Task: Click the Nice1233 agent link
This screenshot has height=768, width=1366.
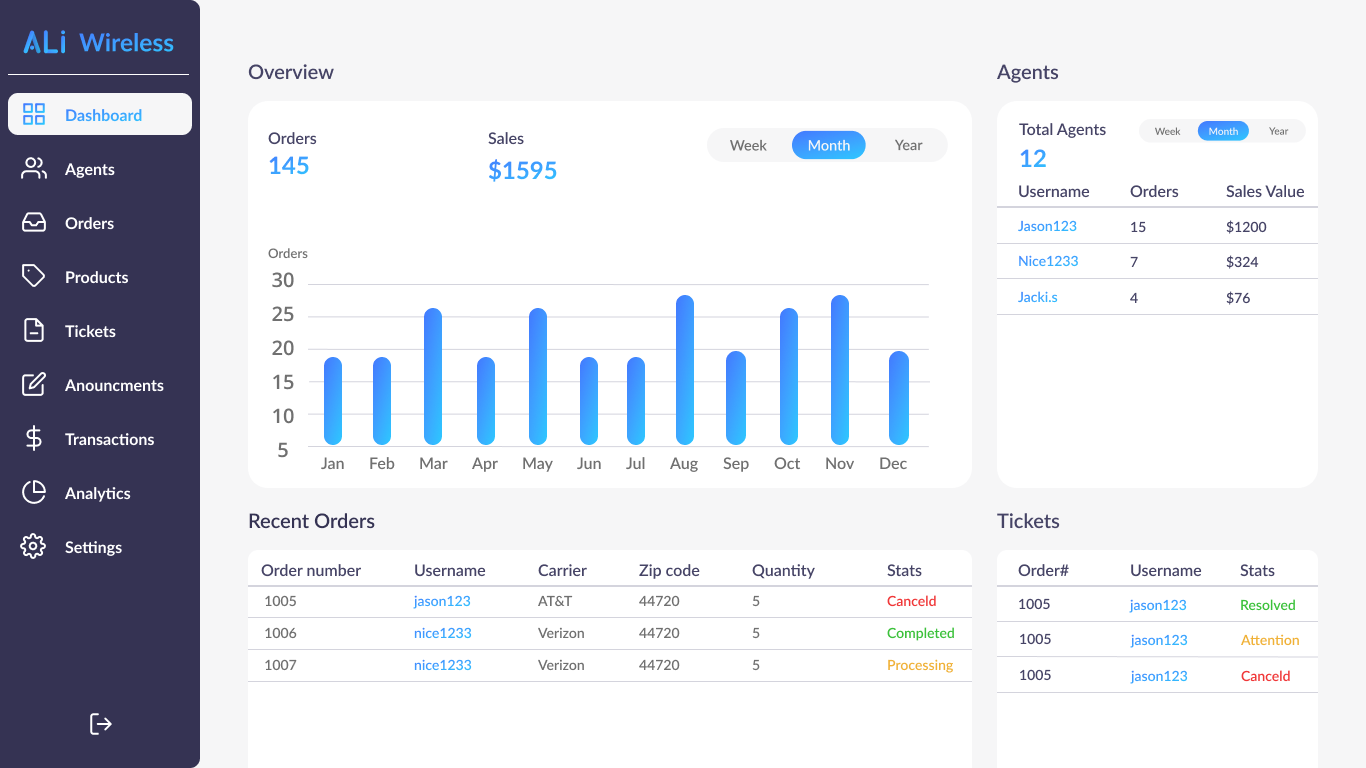Action: [x=1048, y=261]
